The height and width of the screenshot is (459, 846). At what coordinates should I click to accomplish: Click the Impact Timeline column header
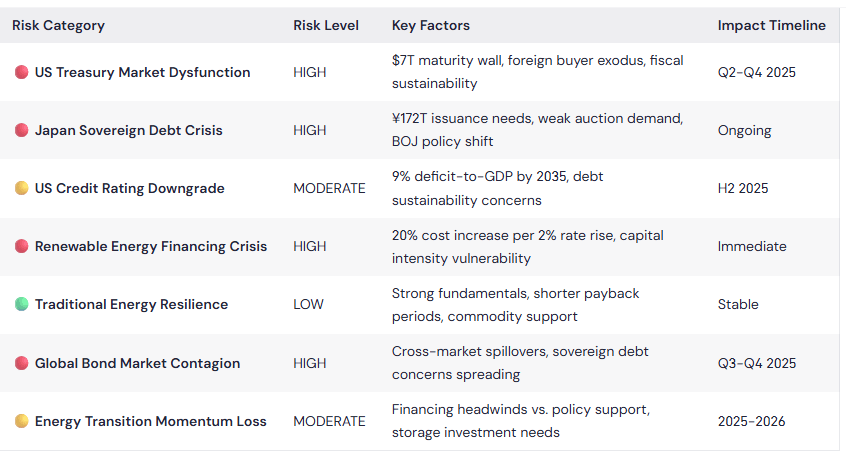(x=772, y=25)
